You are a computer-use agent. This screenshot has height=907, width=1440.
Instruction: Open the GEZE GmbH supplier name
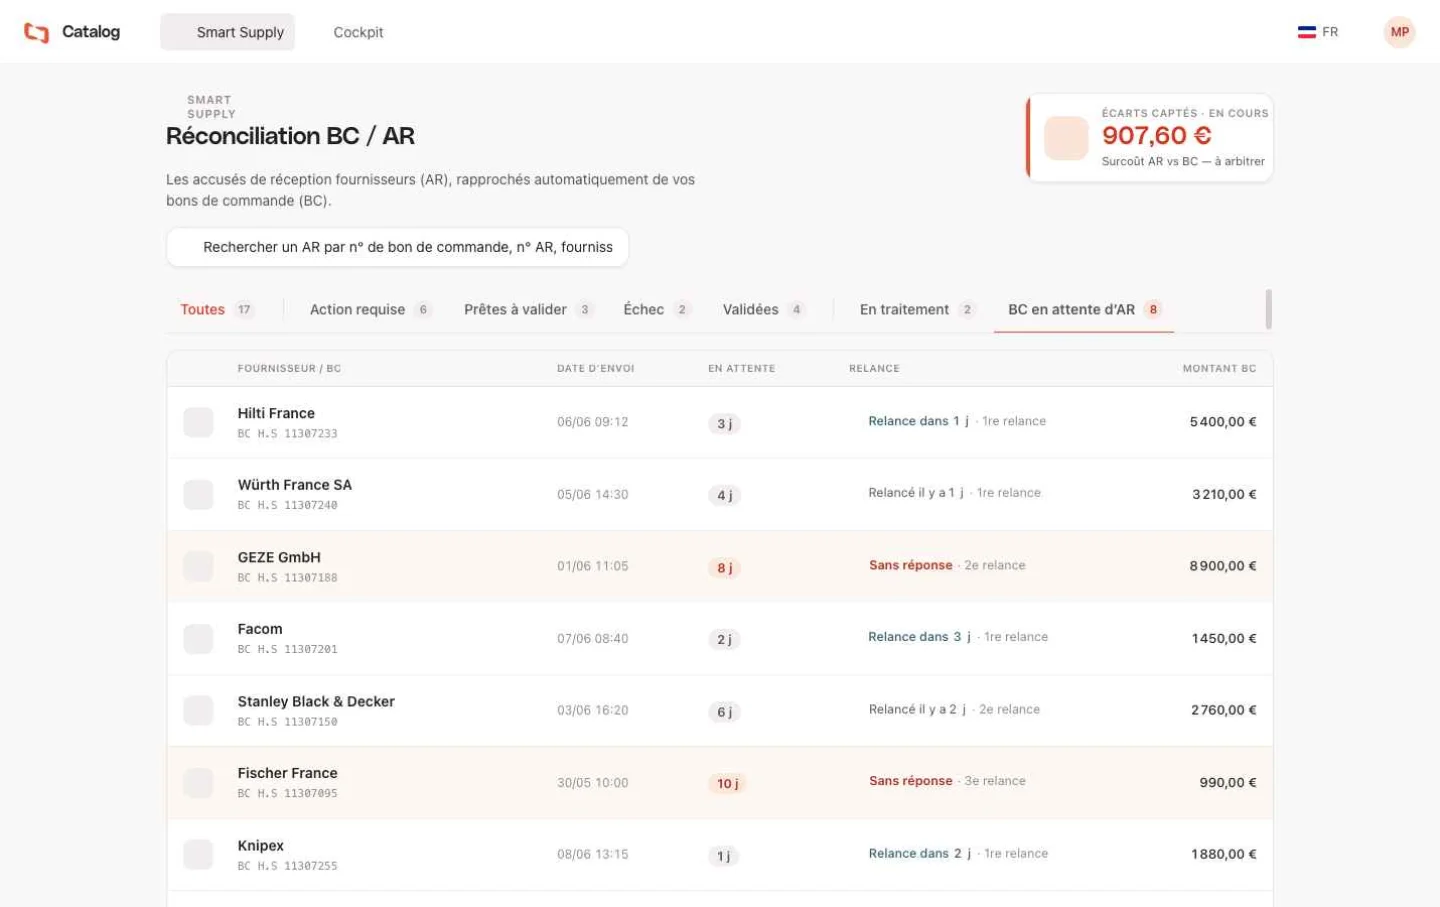[279, 557]
